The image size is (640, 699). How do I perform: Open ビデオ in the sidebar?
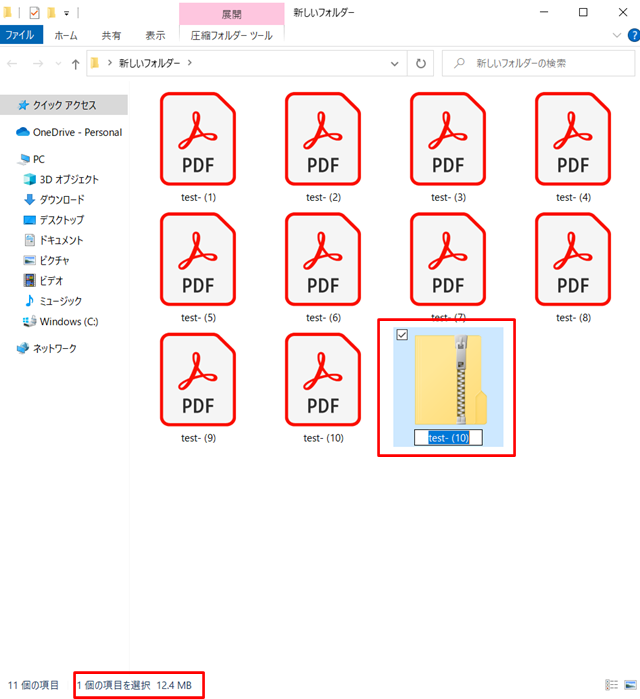pyautogui.click(x=43, y=280)
